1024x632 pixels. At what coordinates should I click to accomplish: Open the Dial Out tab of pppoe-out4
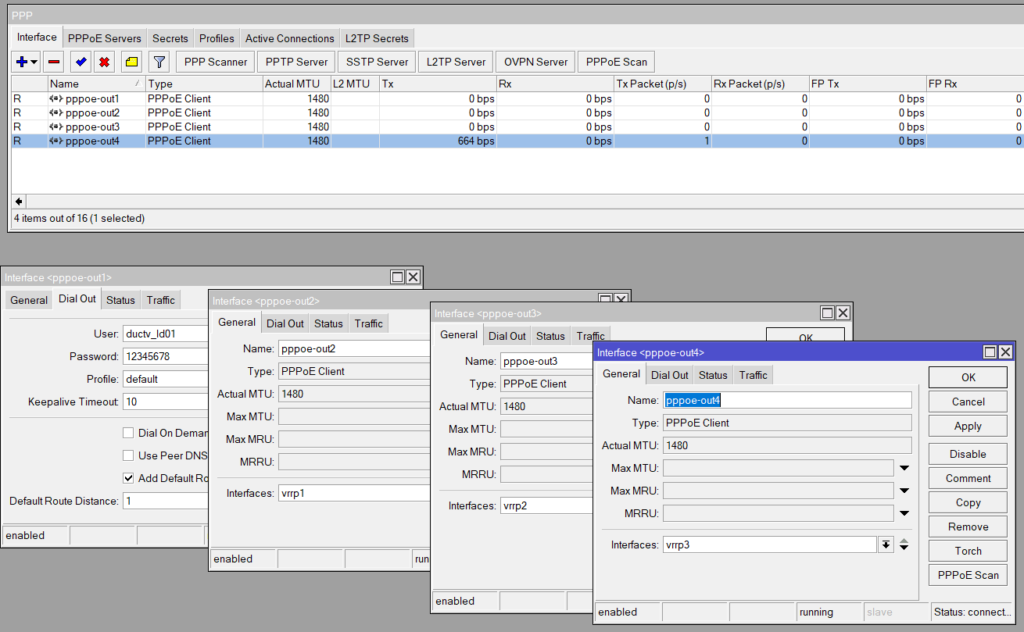pyautogui.click(x=669, y=375)
